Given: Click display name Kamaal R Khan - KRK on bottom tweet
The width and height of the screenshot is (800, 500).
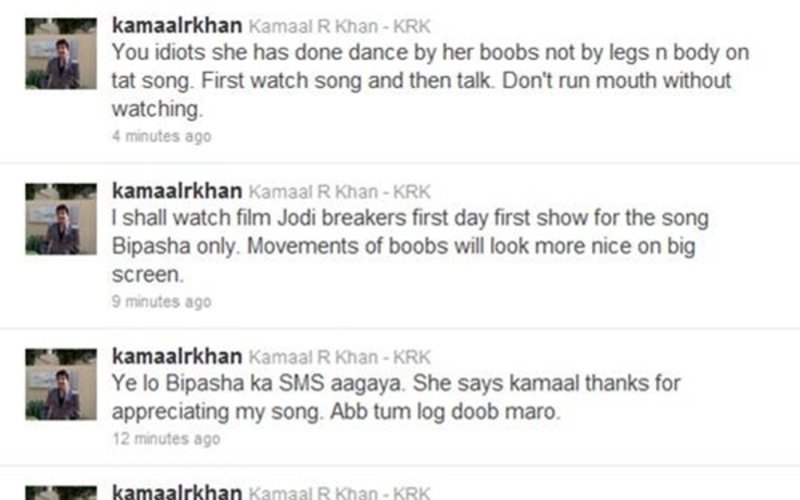Looking at the screenshot, I should click(x=340, y=493).
